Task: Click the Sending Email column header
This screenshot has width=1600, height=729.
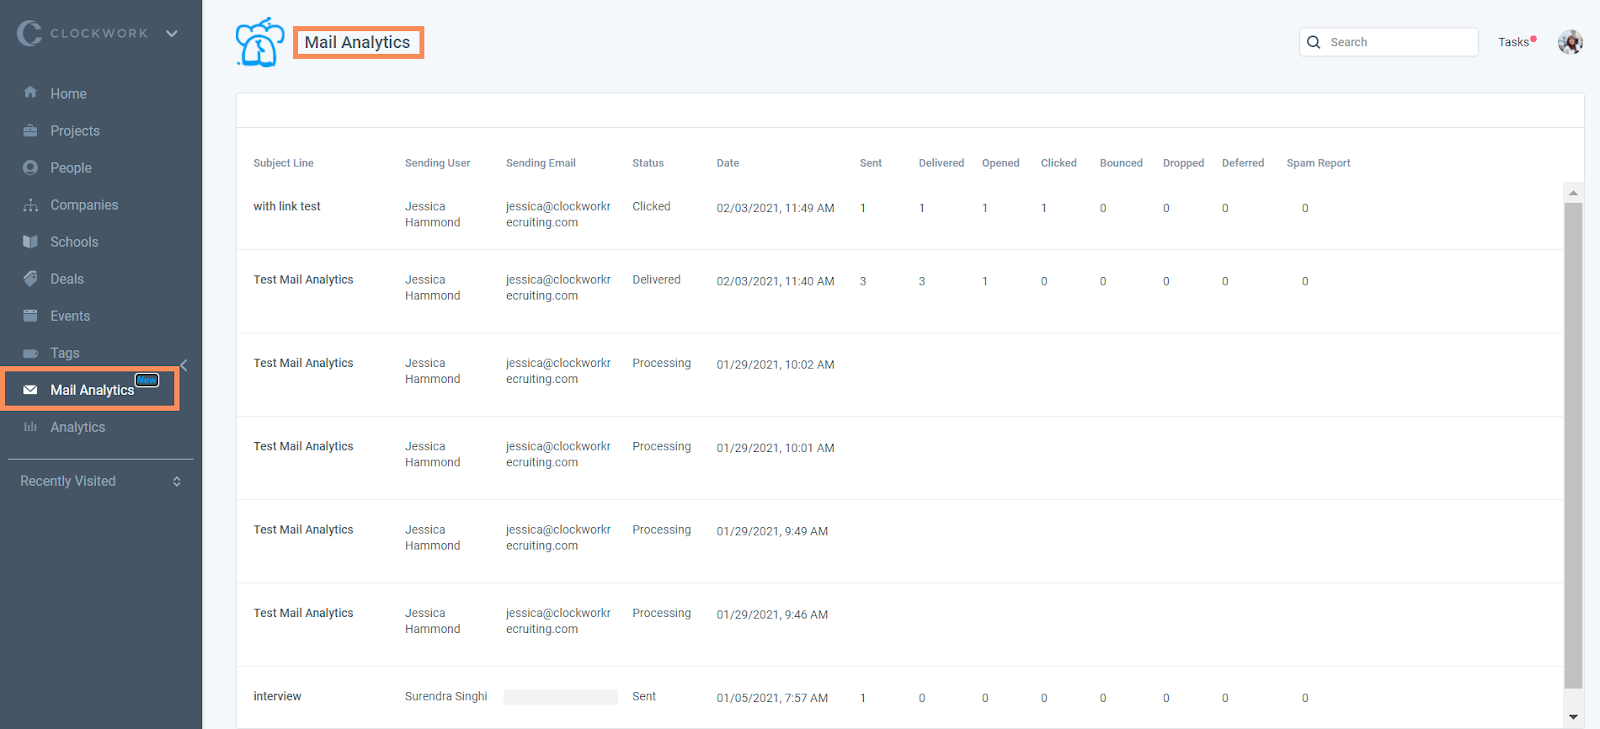Action: coord(541,163)
